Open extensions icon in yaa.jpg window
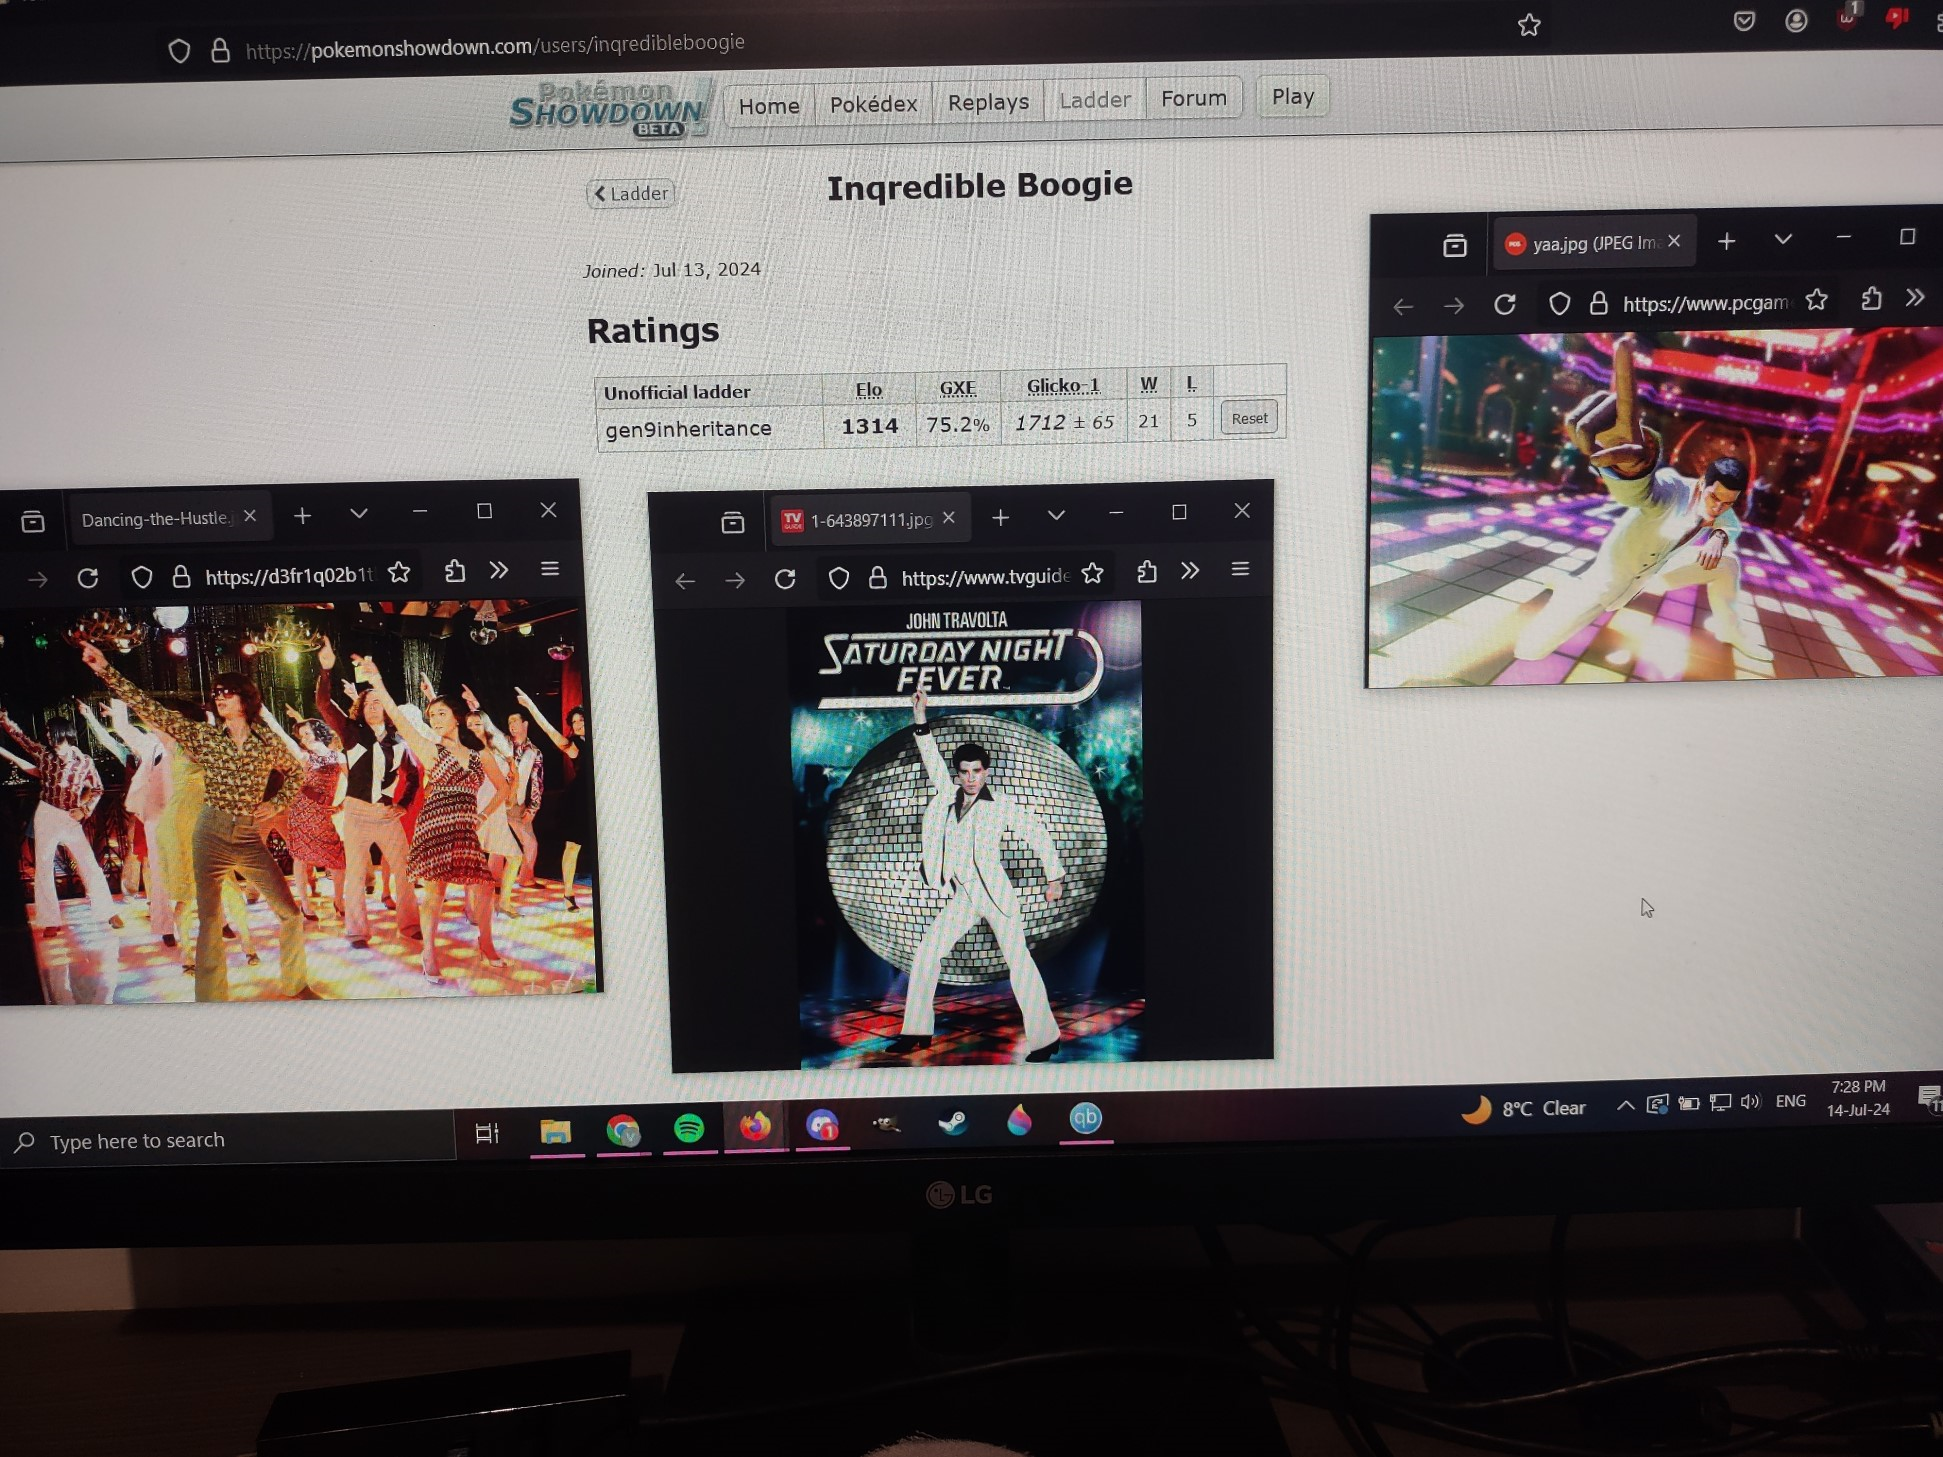This screenshot has width=1943, height=1457. [1871, 298]
